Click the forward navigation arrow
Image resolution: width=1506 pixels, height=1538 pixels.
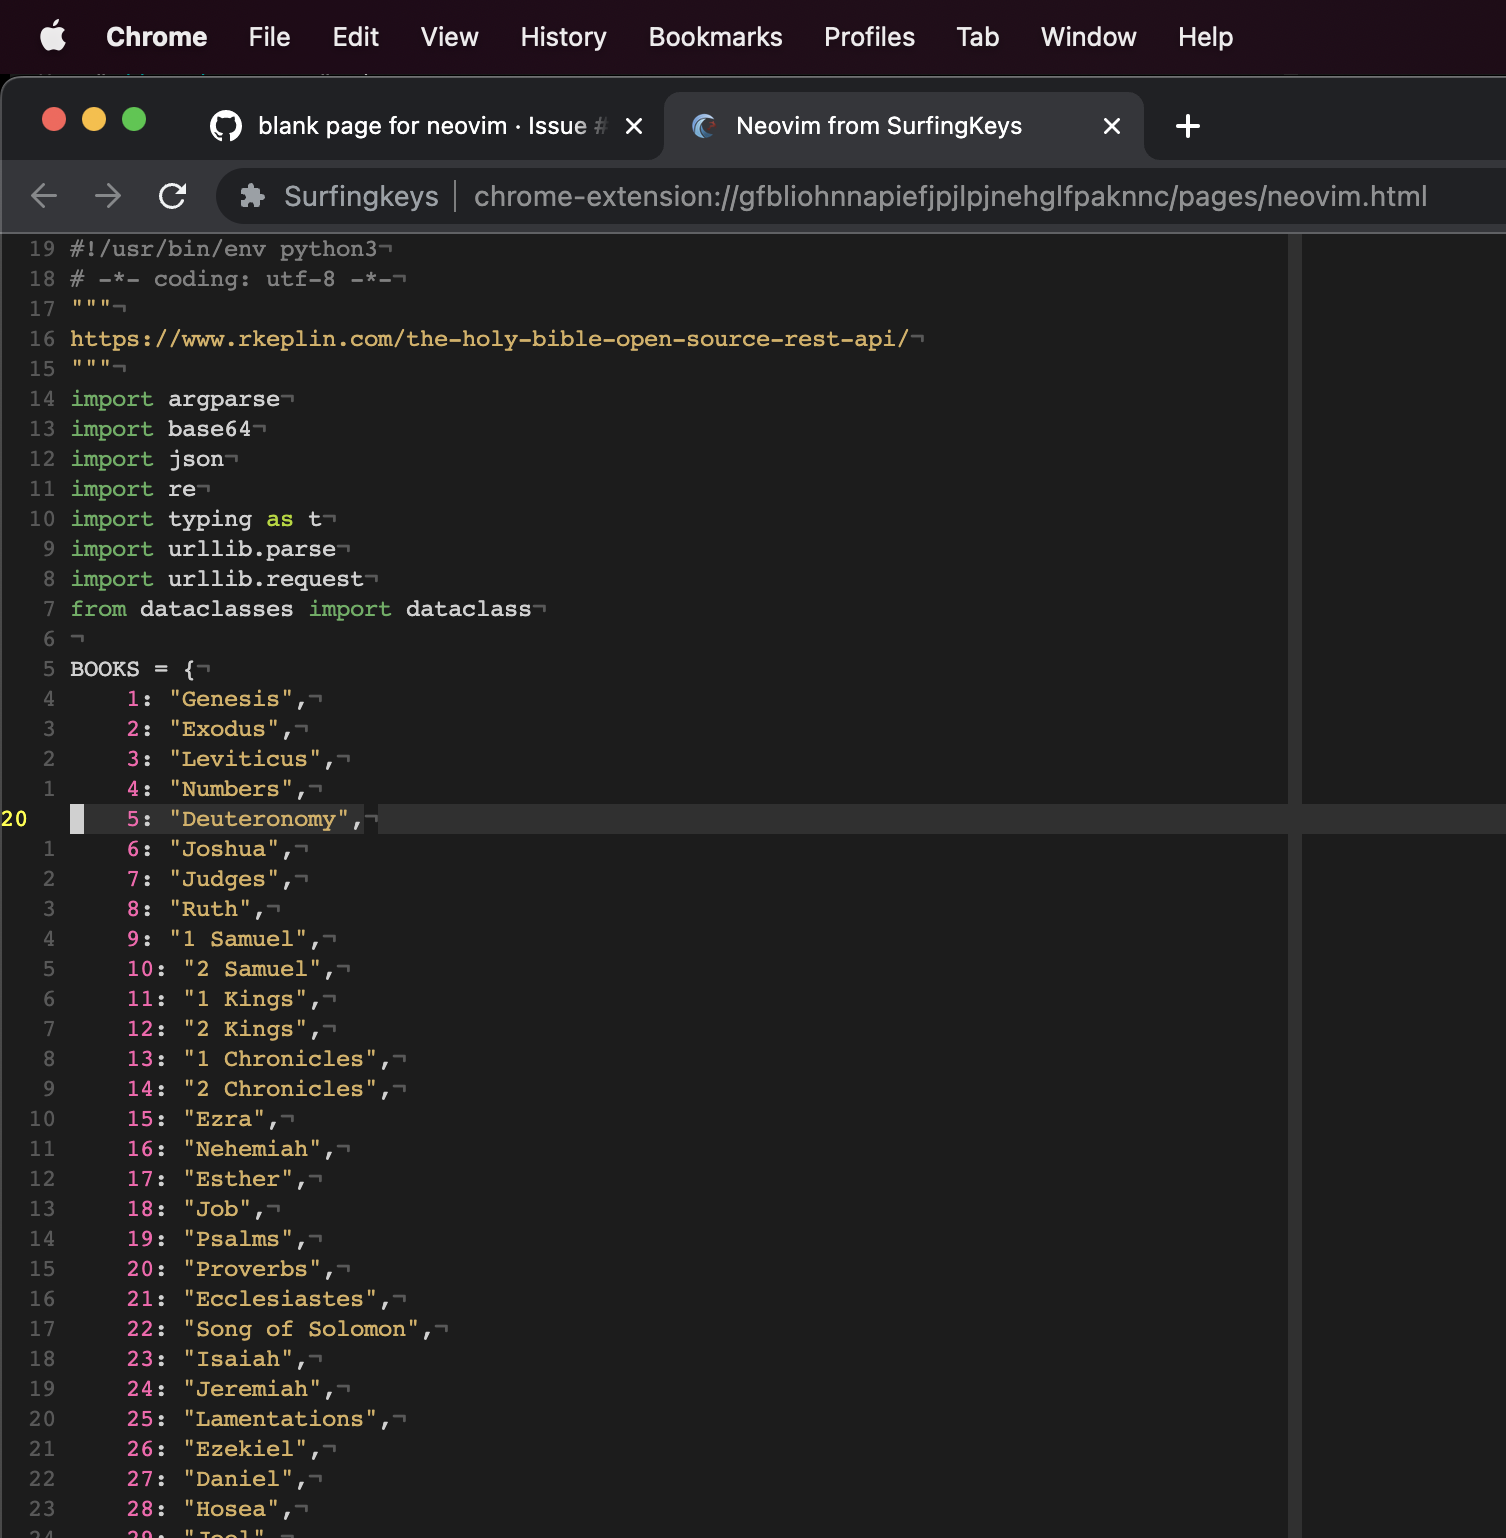click(108, 196)
